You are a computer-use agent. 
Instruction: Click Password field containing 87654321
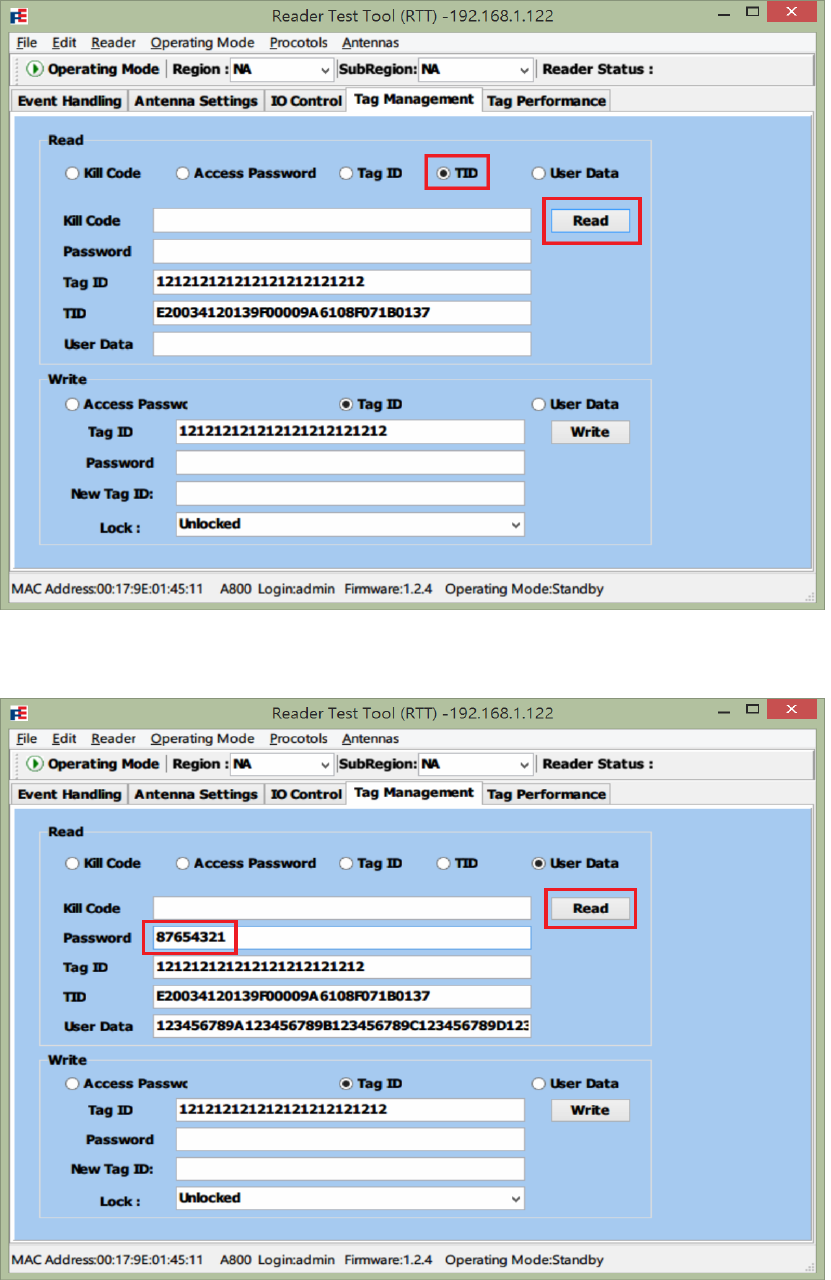(342, 938)
